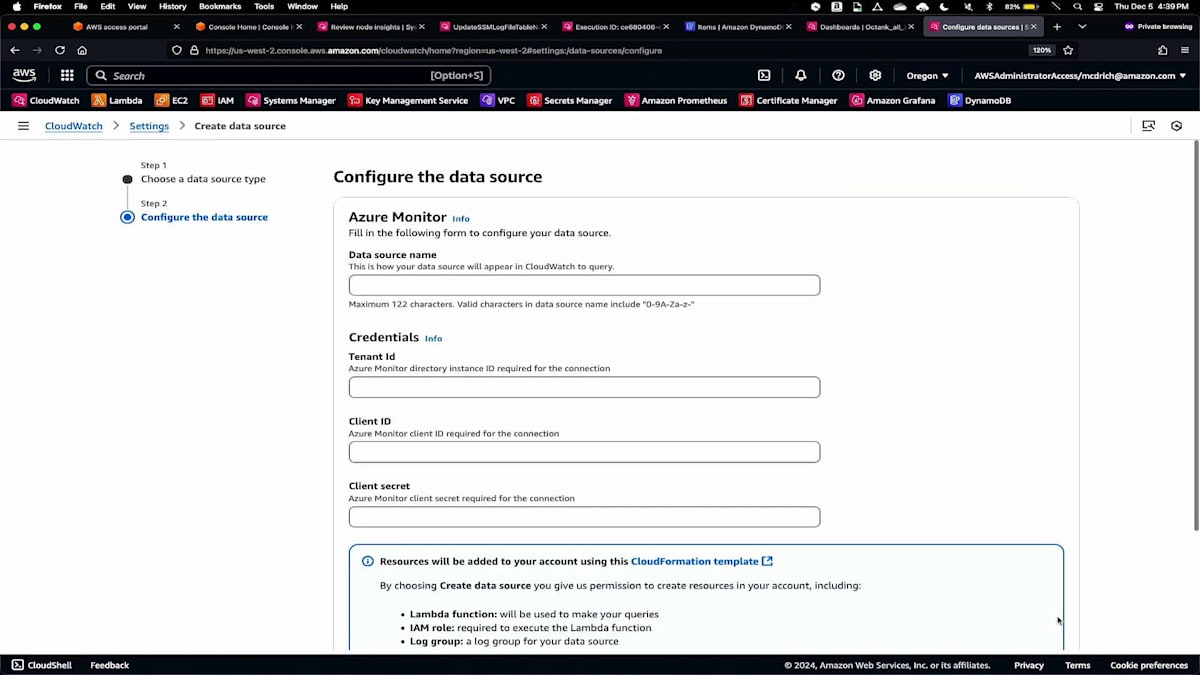1200x675 pixels.
Task: Open the notifications bell
Action: coord(801,75)
